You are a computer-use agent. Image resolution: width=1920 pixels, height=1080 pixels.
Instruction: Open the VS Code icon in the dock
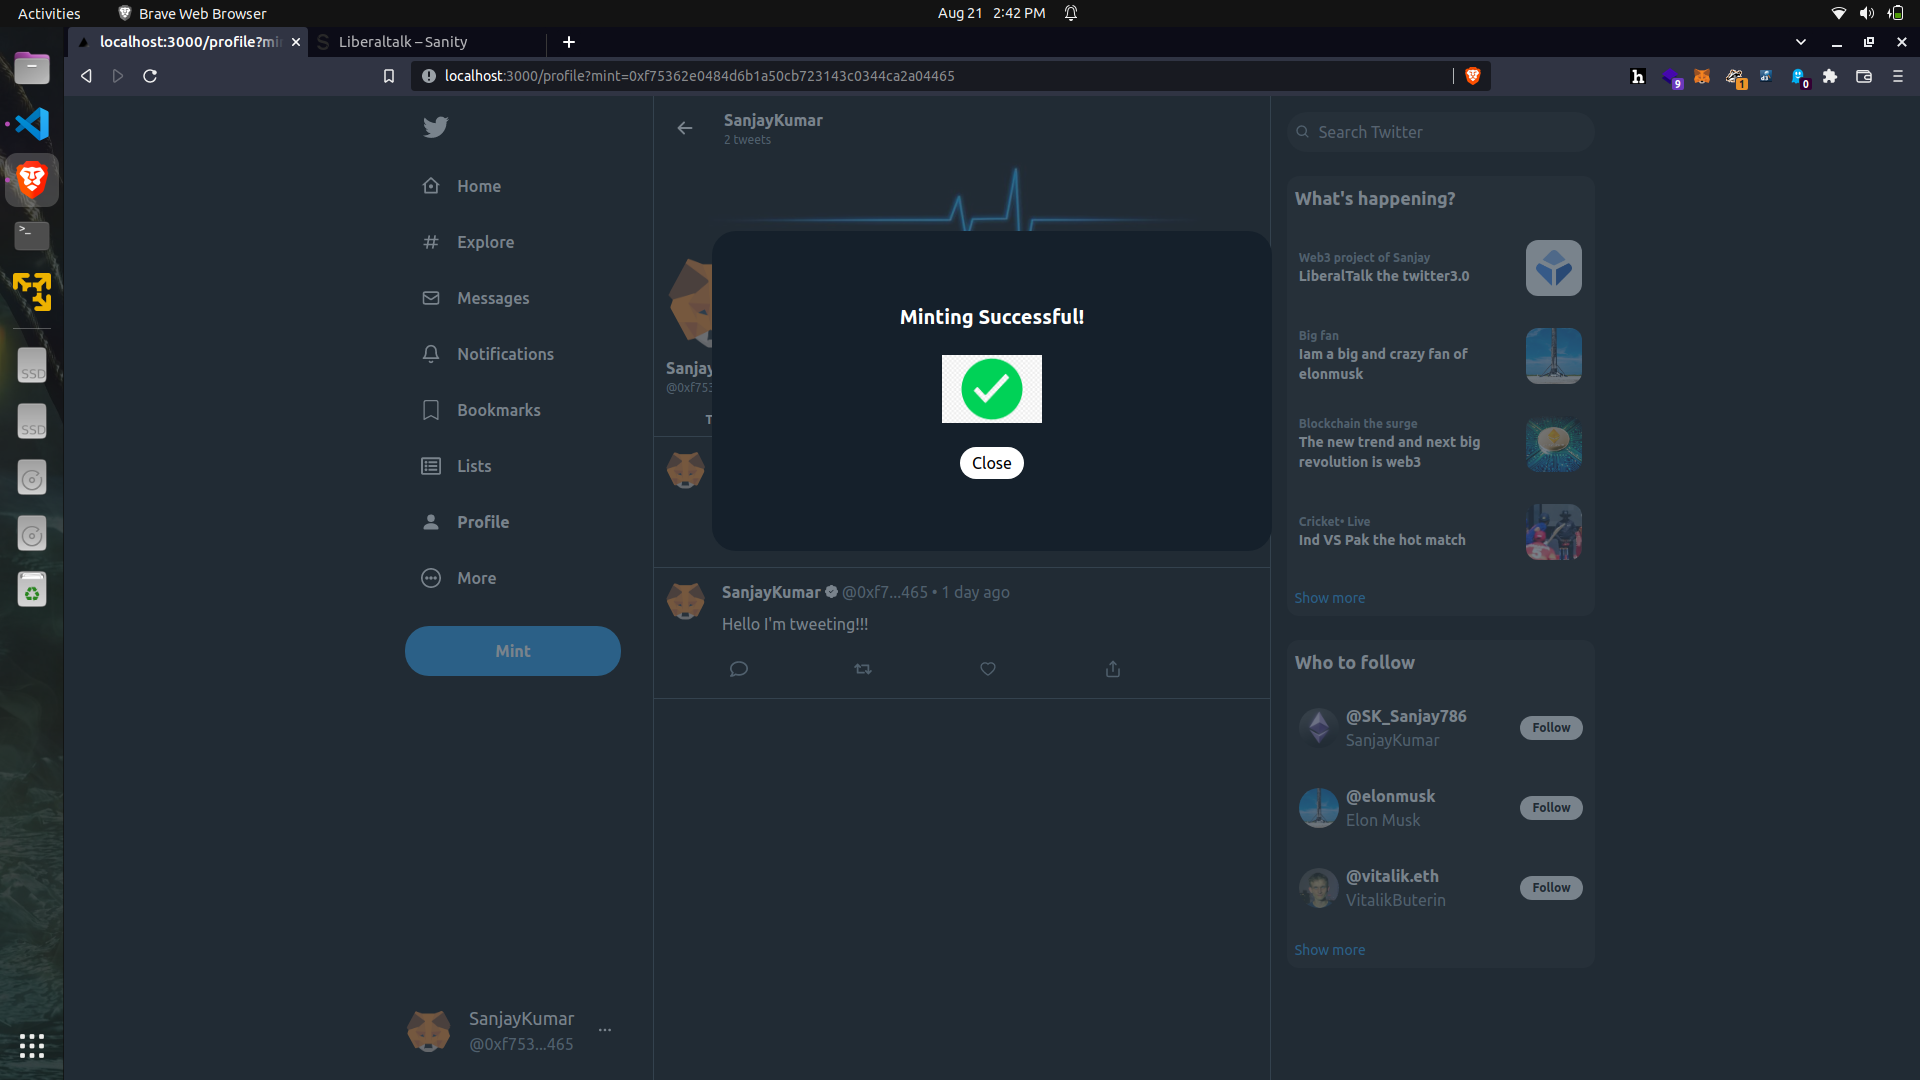[32, 124]
